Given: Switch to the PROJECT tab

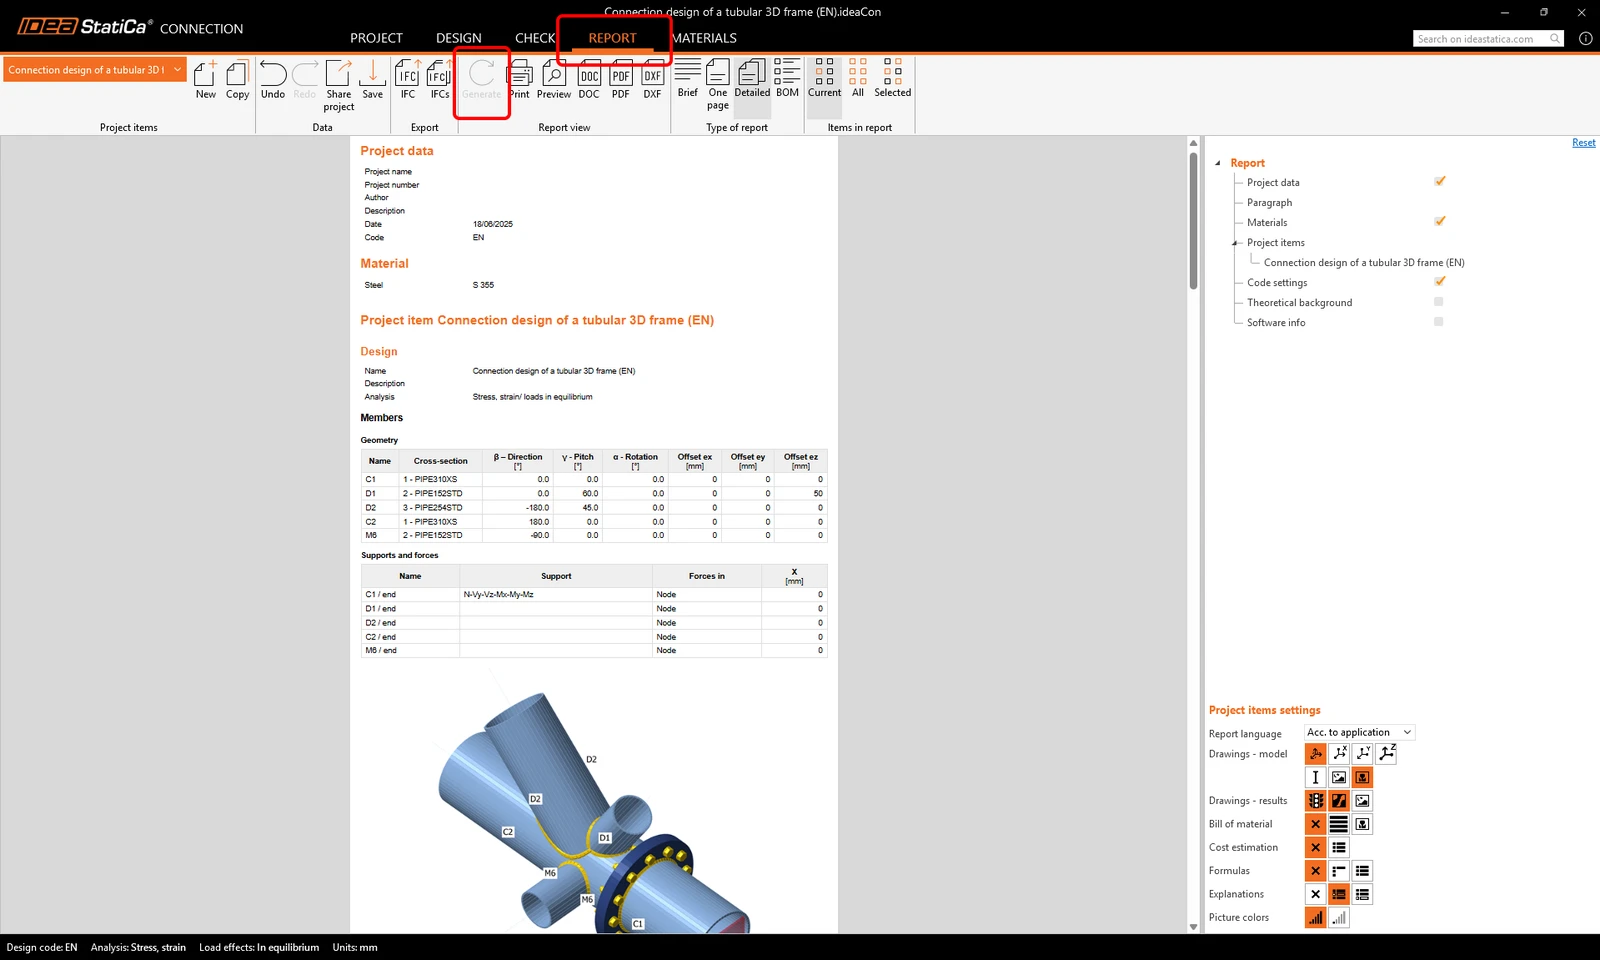Looking at the screenshot, I should tap(376, 38).
